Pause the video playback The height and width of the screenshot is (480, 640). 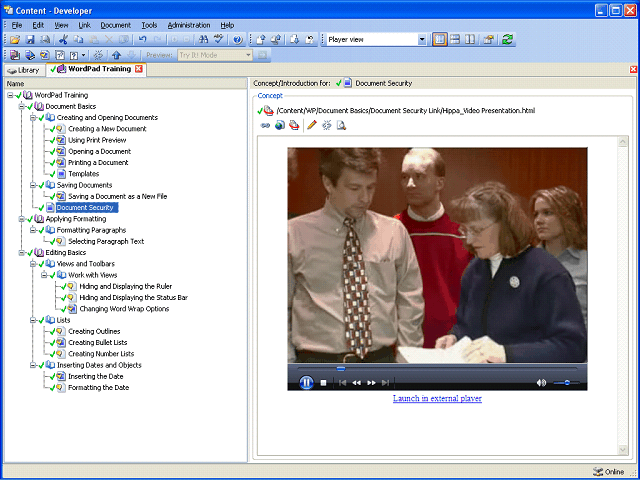pyautogui.click(x=306, y=382)
